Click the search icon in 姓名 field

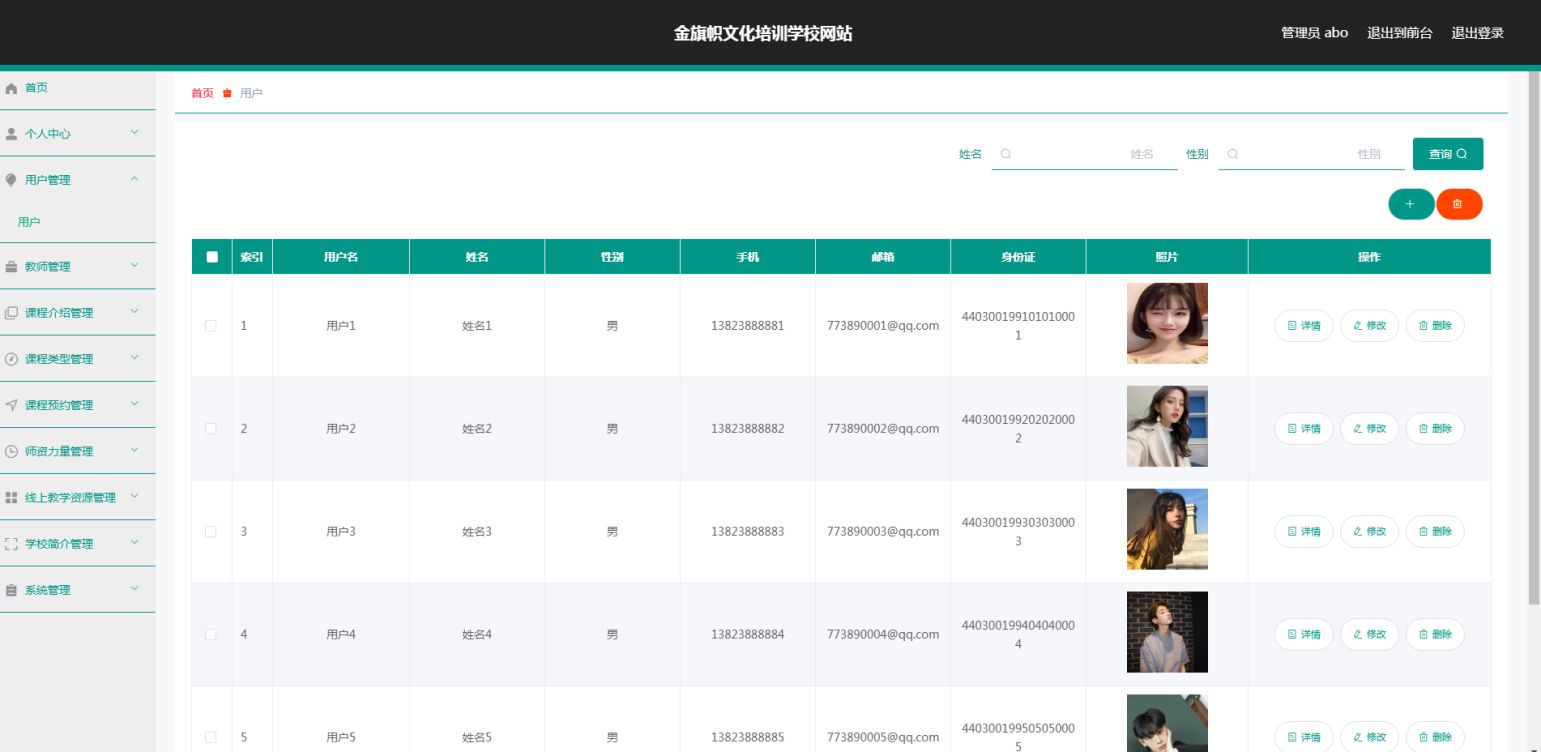[1006, 154]
